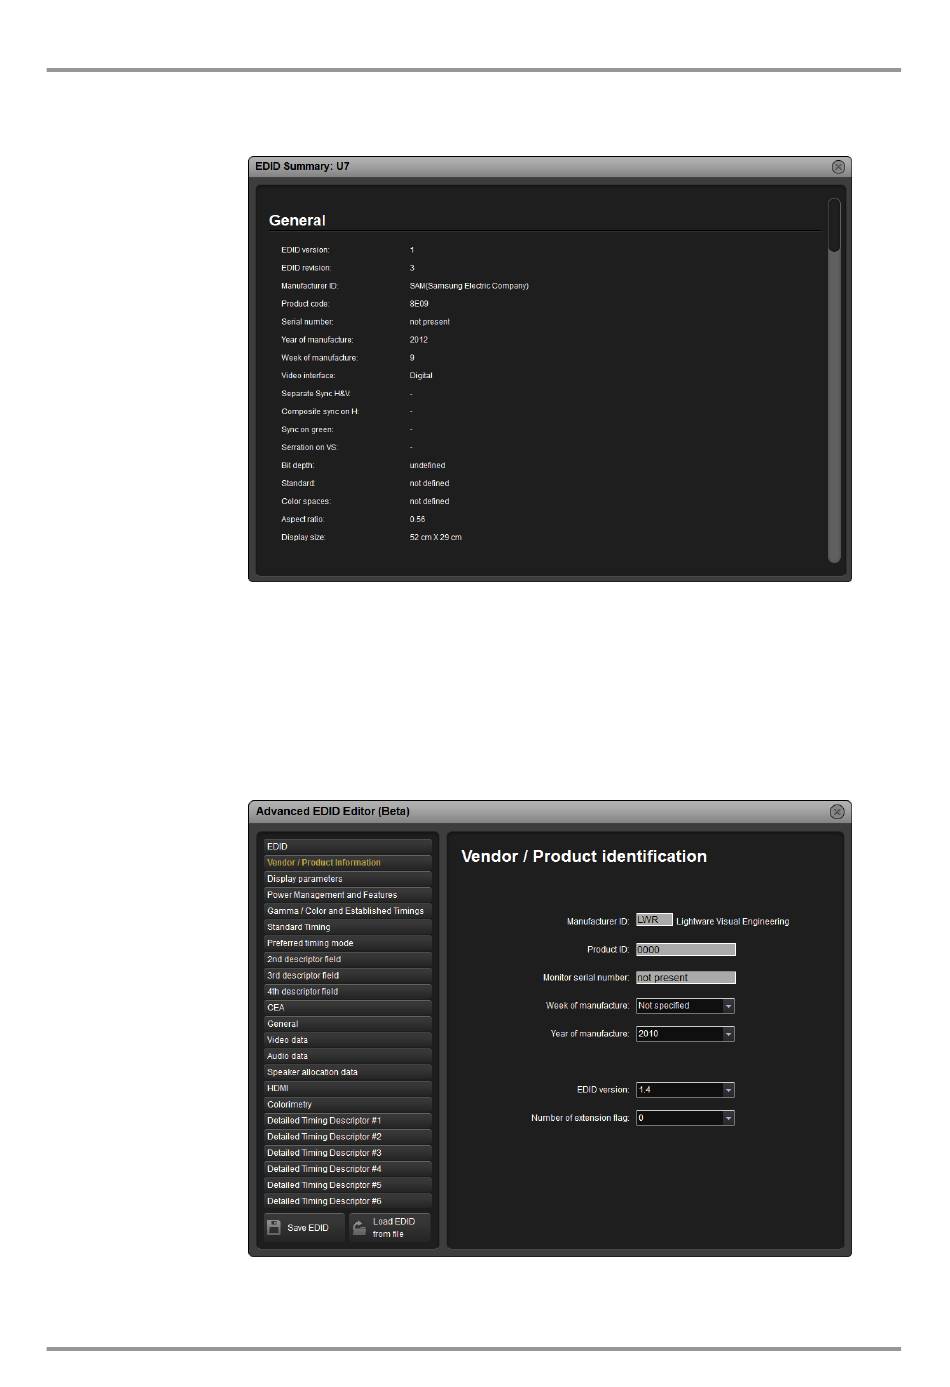This screenshot has height=1387, width=950.
Task: Click the Save EDID floppy disk icon
Action: [274, 1227]
